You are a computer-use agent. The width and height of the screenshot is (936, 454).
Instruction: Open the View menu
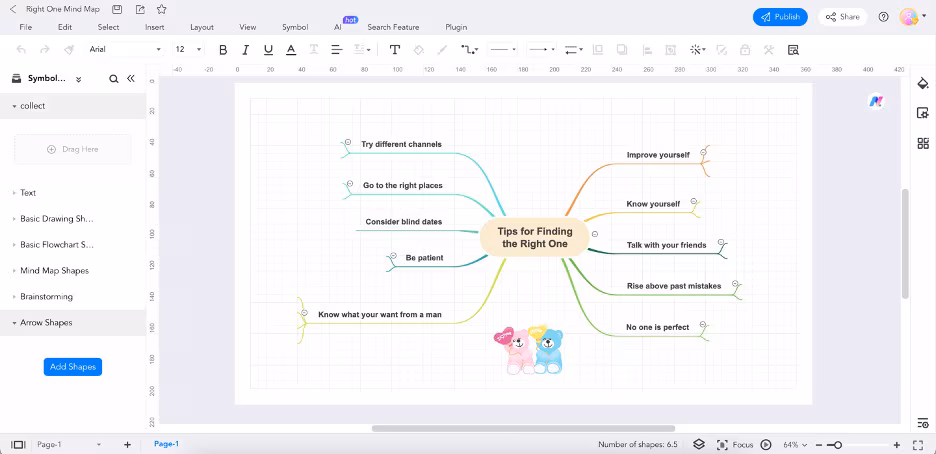tap(248, 27)
